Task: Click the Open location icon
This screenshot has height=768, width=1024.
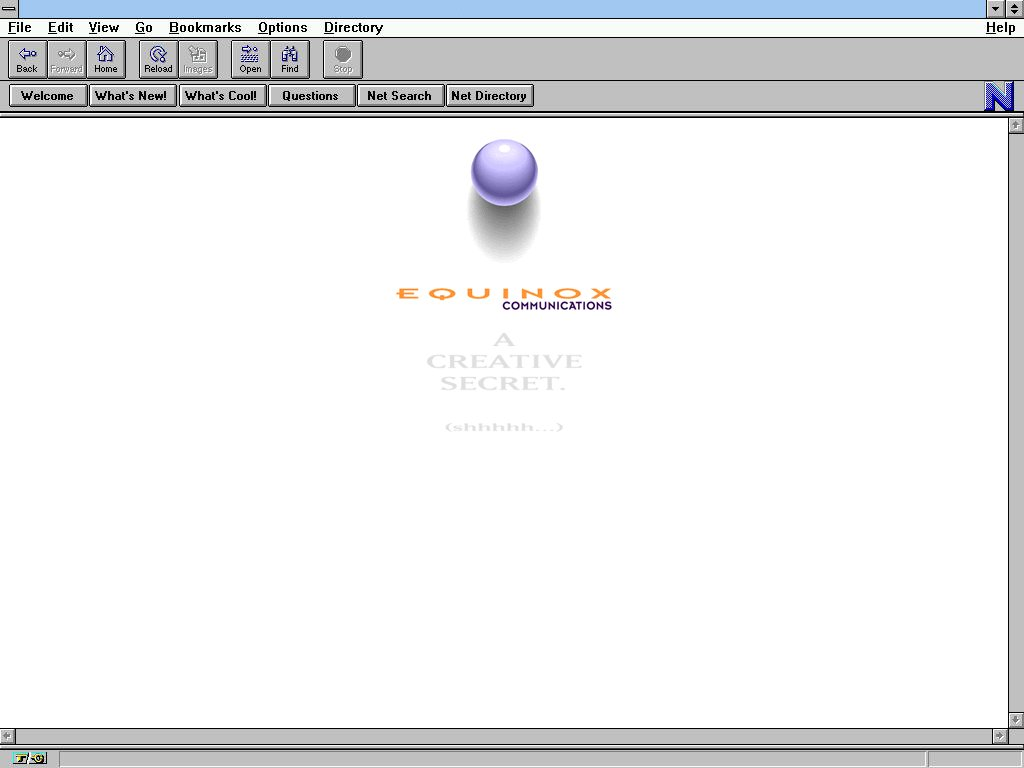Action: pos(250,59)
